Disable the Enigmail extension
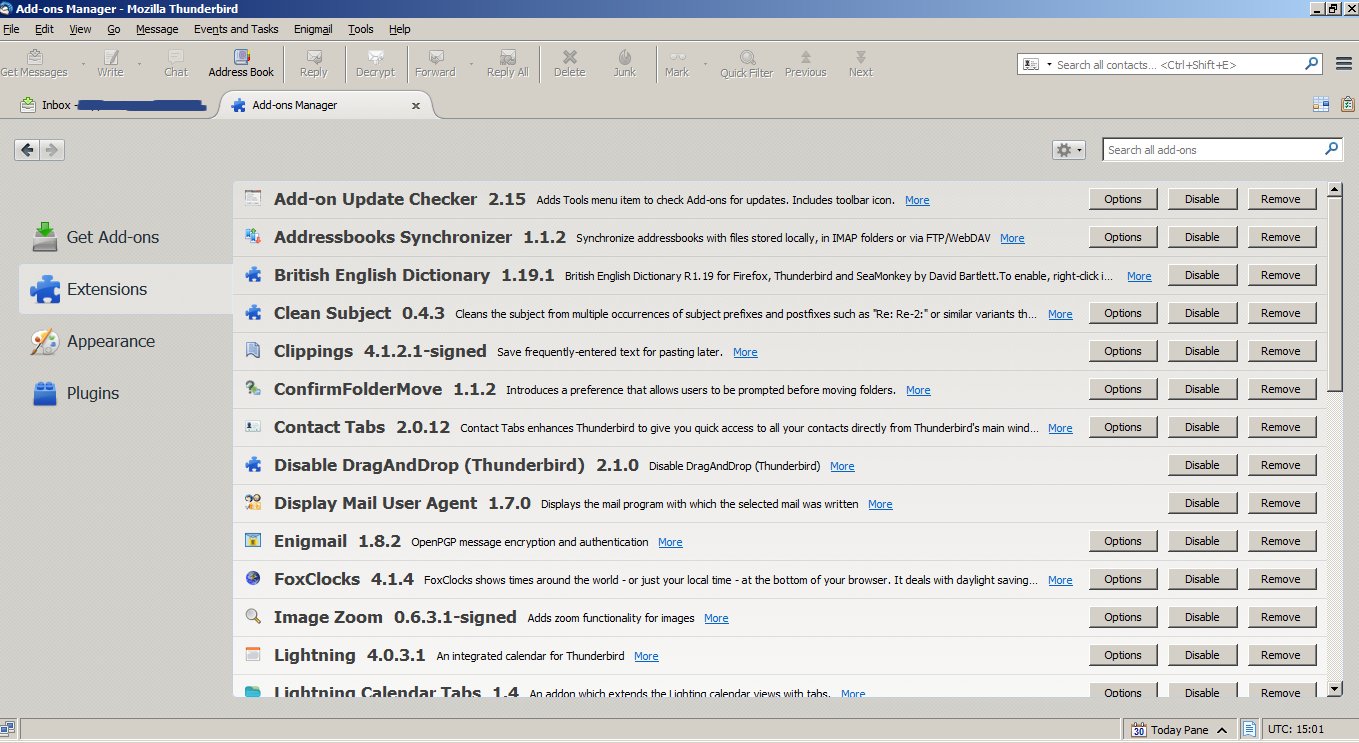The width and height of the screenshot is (1359, 743). click(1202, 541)
